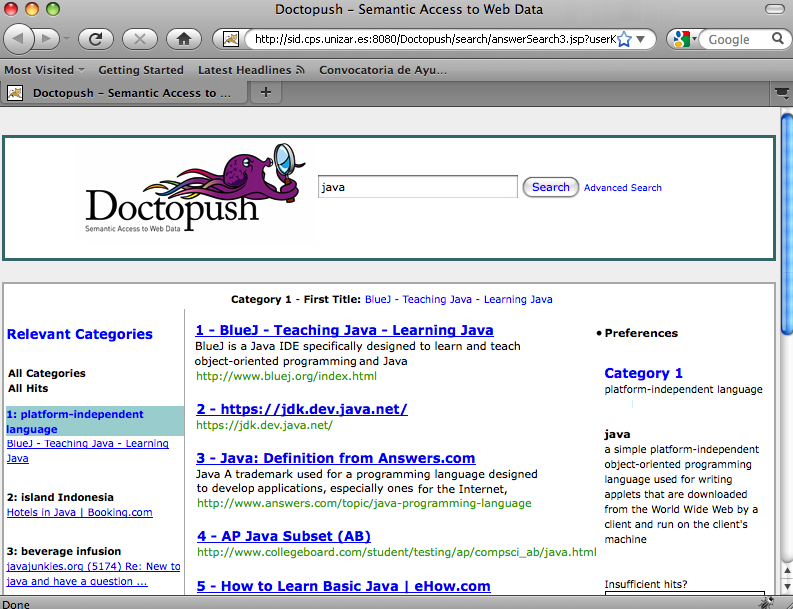Click the Relevant Categories heading
The image size is (793, 609).
(79, 334)
